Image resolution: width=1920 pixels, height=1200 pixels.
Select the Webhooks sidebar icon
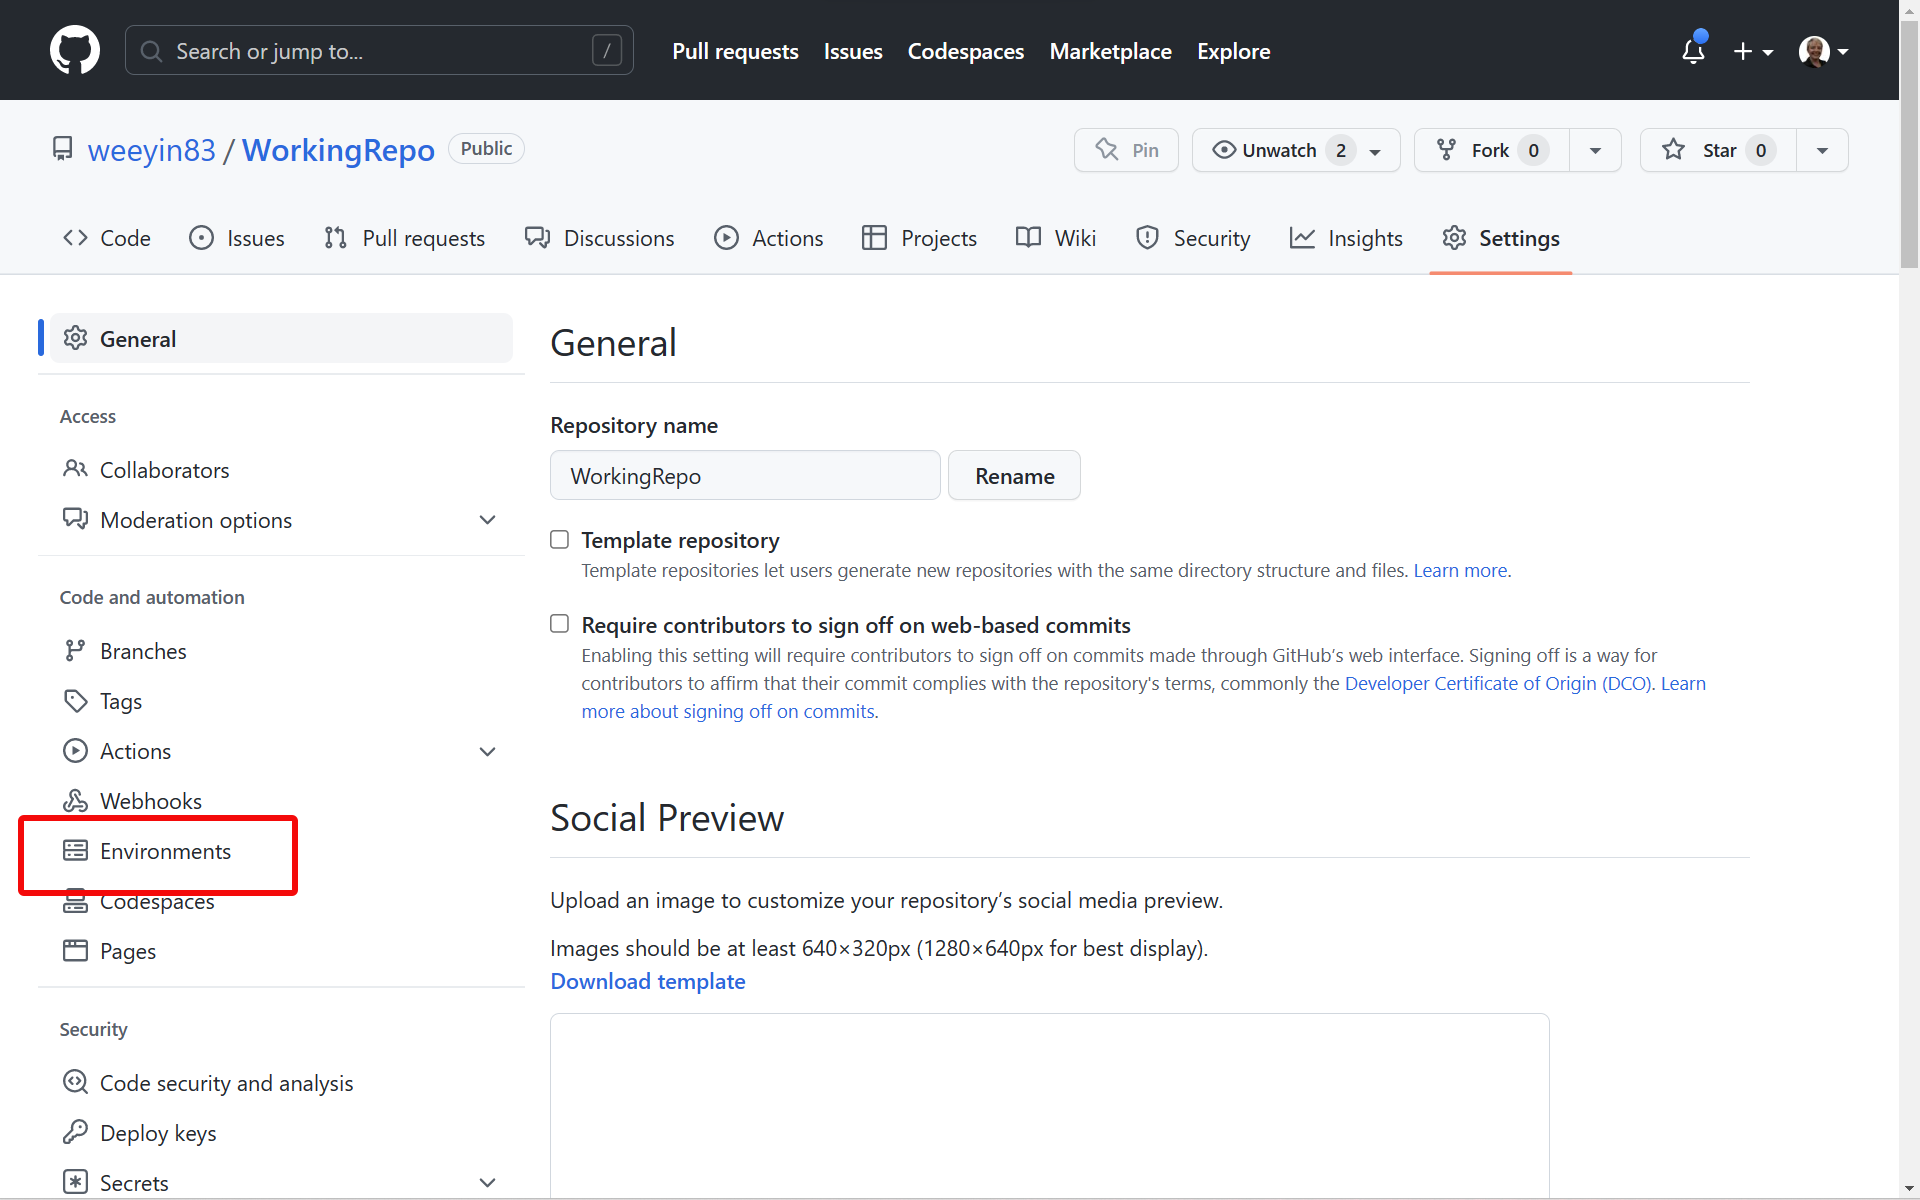point(75,800)
